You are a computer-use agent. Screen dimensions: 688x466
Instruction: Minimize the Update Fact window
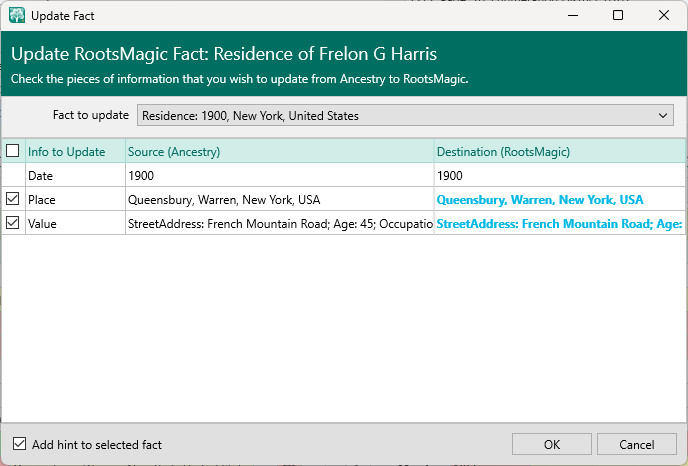[571, 16]
